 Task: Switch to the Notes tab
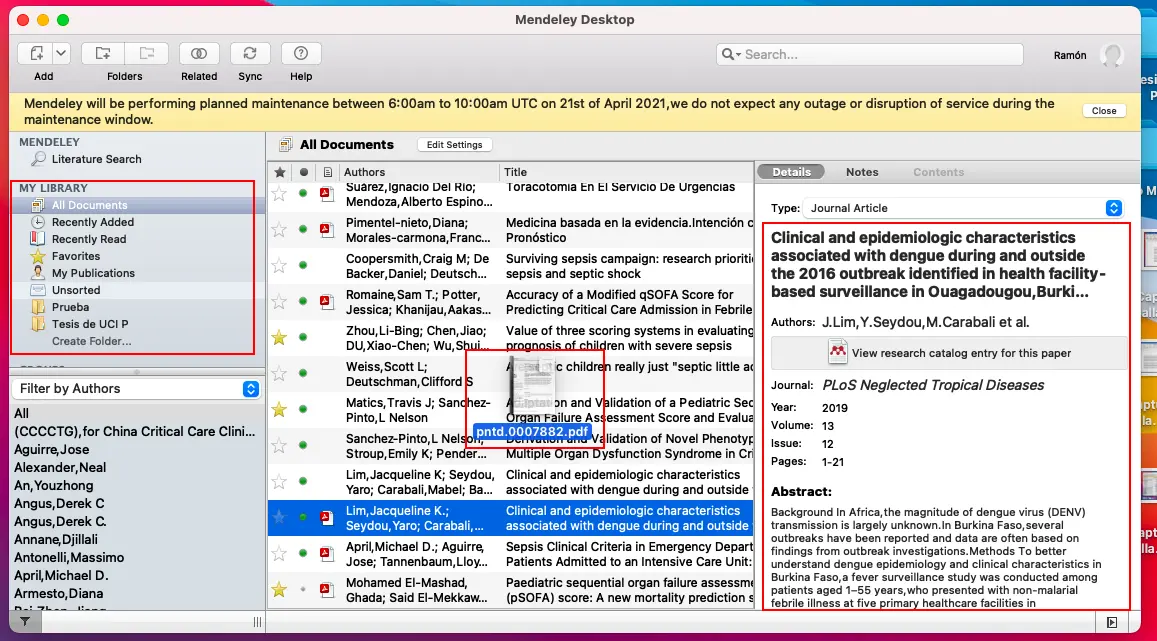(x=861, y=172)
